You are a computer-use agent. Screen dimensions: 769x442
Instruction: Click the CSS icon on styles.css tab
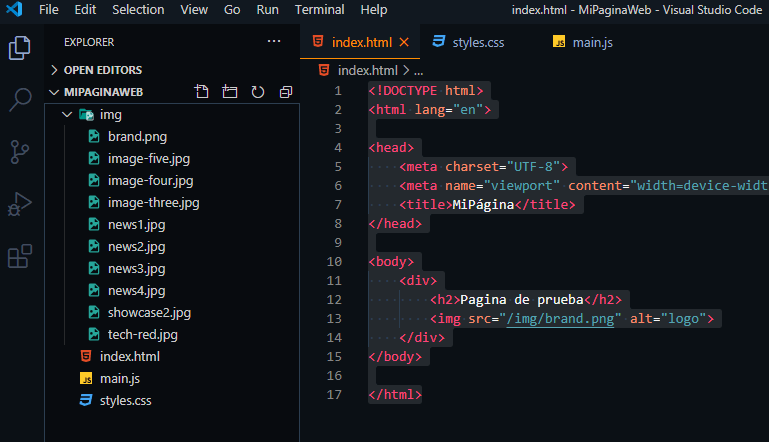tap(438, 42)
